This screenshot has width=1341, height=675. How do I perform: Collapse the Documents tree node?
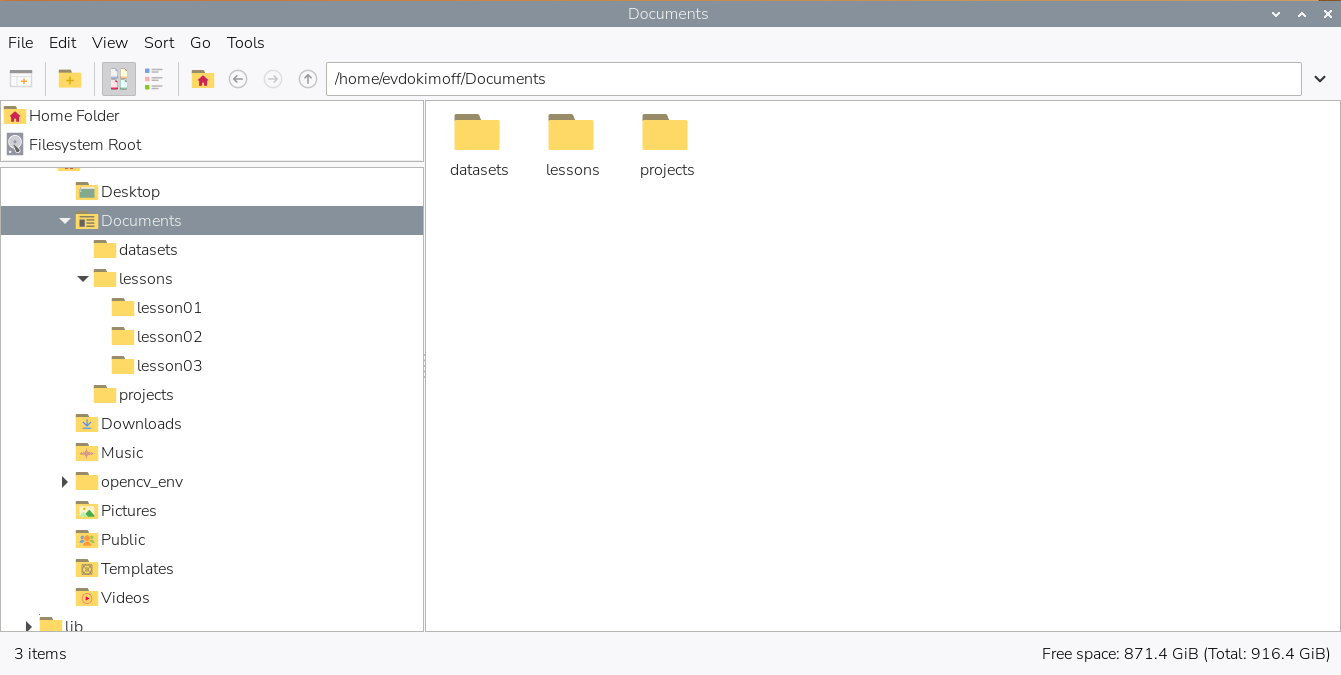[65, 221]
